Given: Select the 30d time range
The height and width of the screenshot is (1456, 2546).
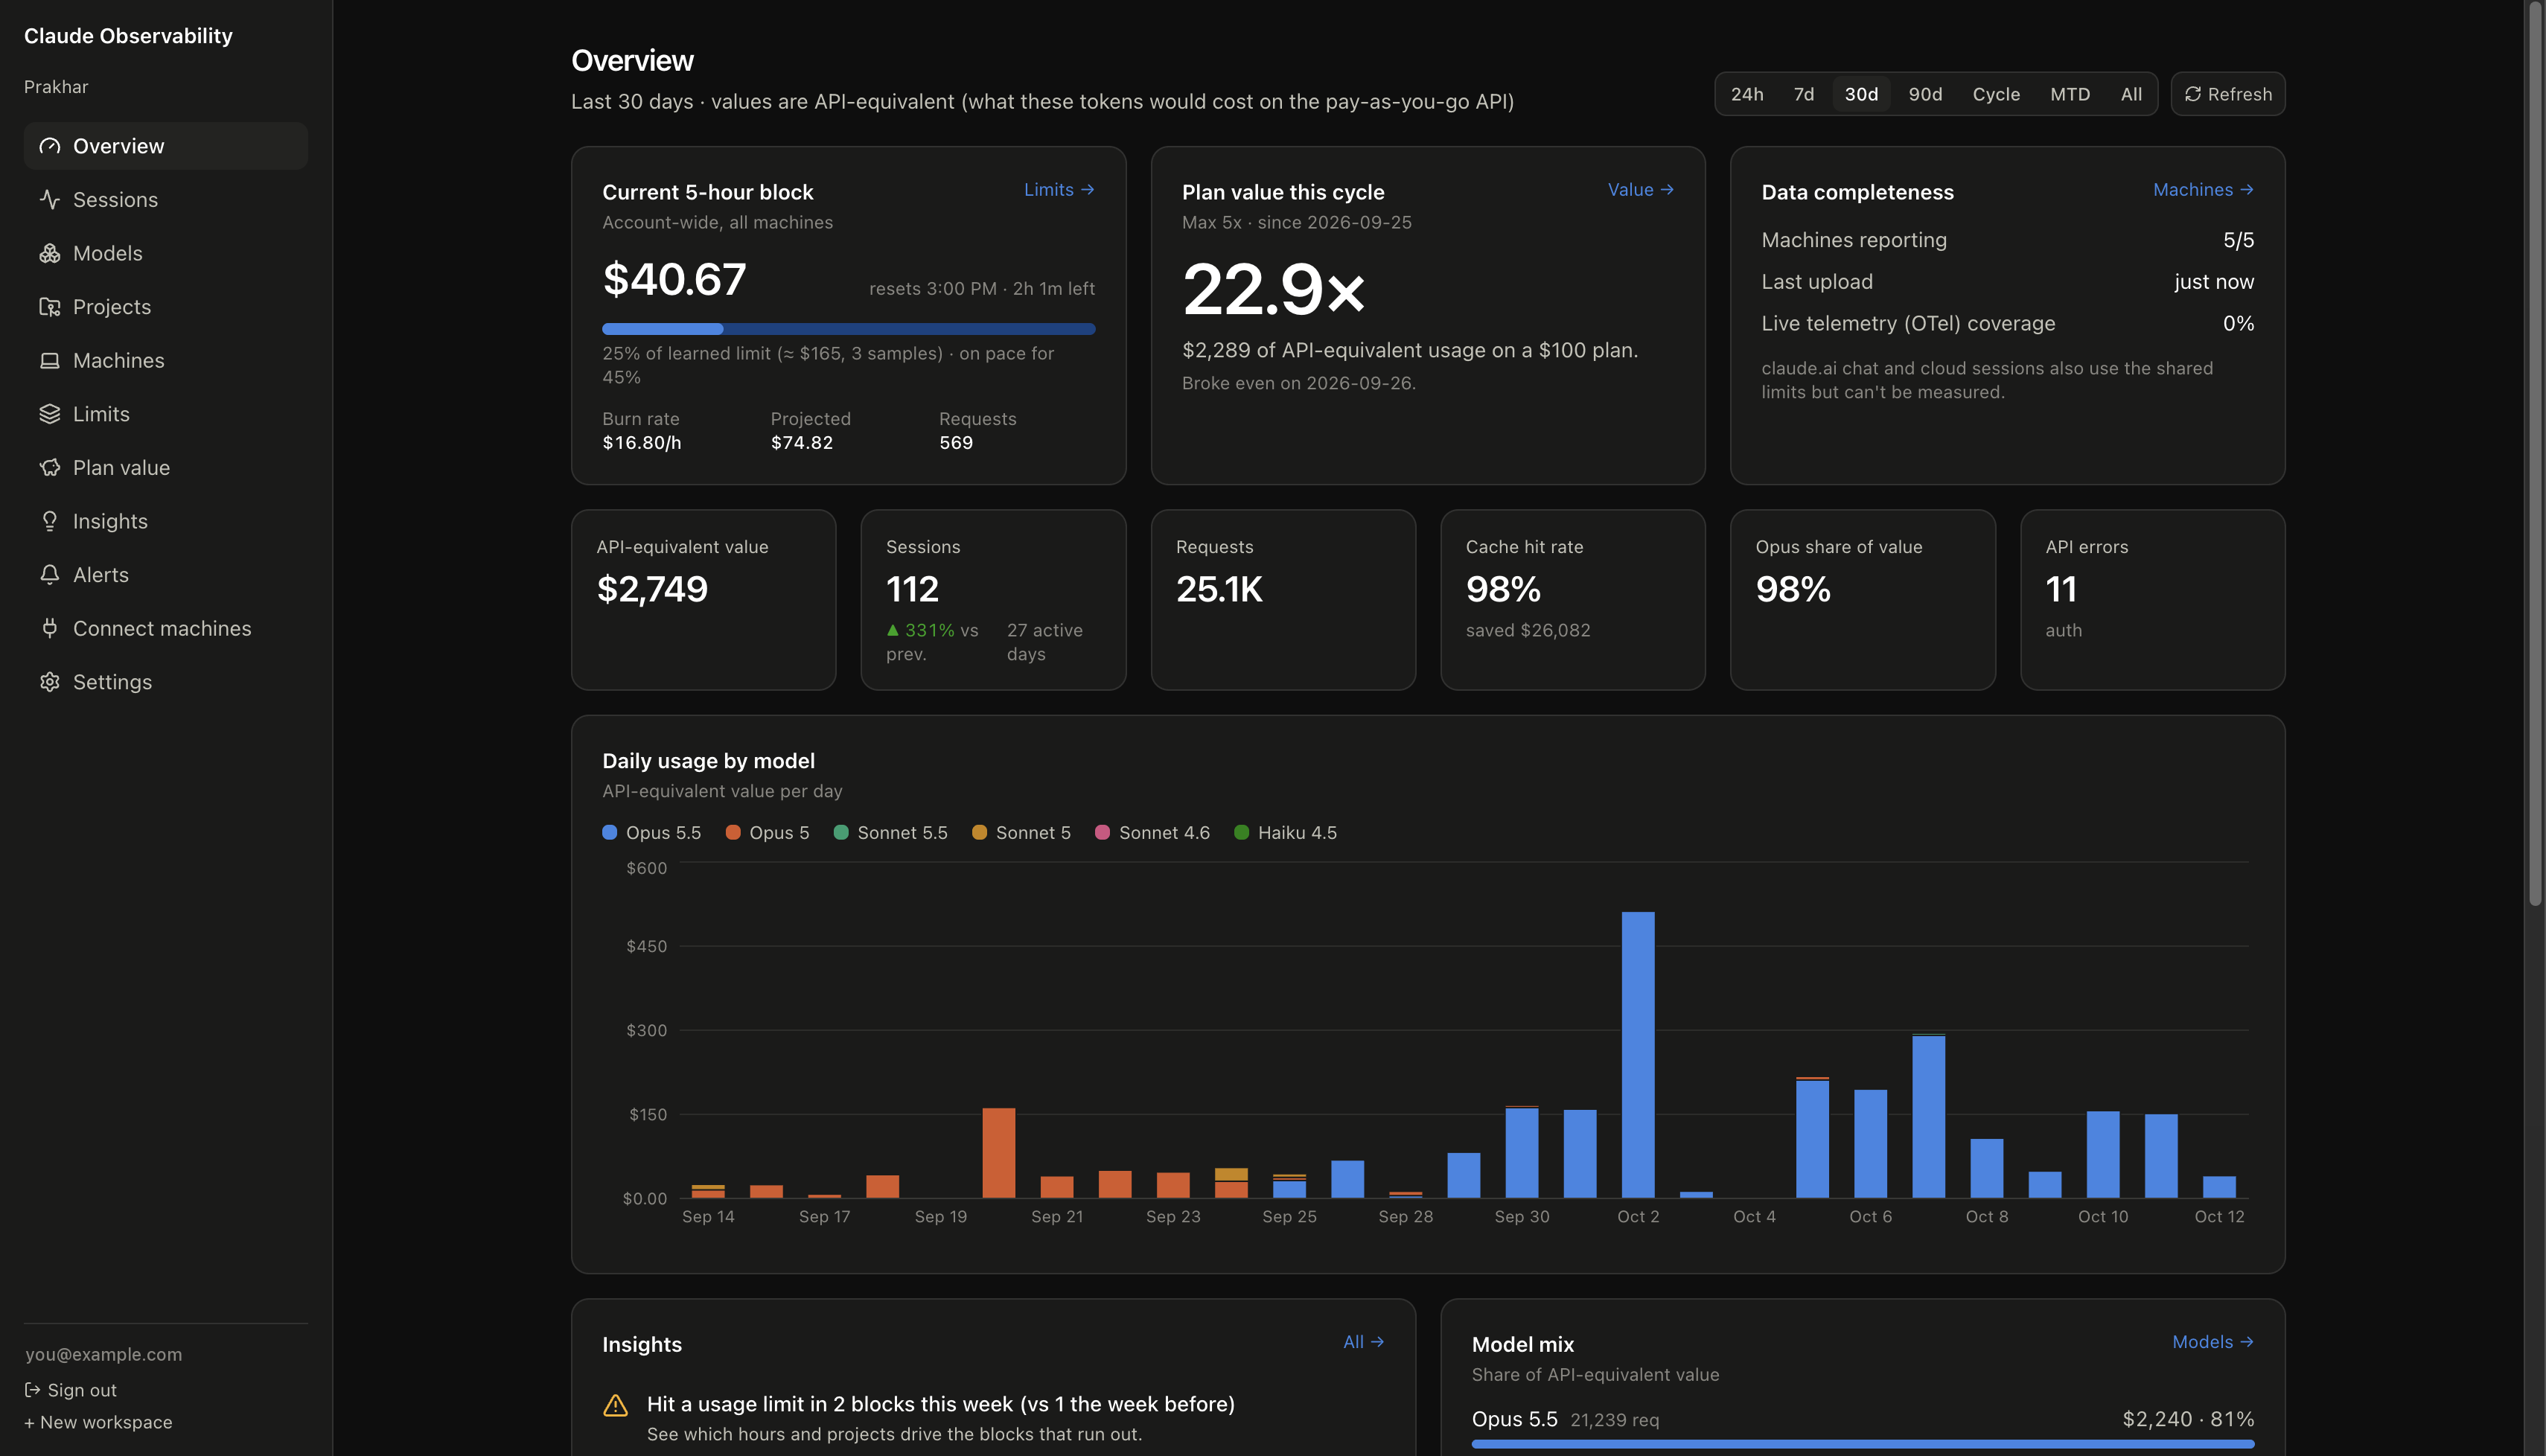Looking at the screenshot, I should tap(1861, 94).
